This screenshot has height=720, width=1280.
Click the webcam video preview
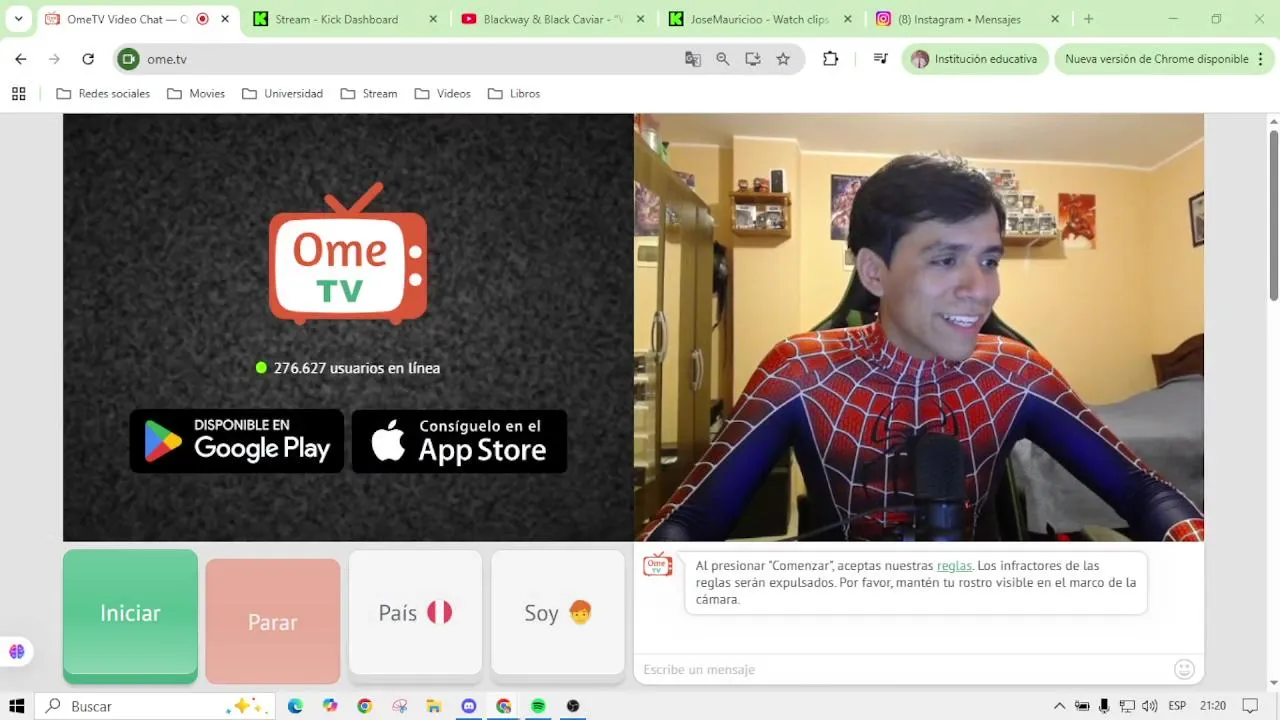[919, 327]
